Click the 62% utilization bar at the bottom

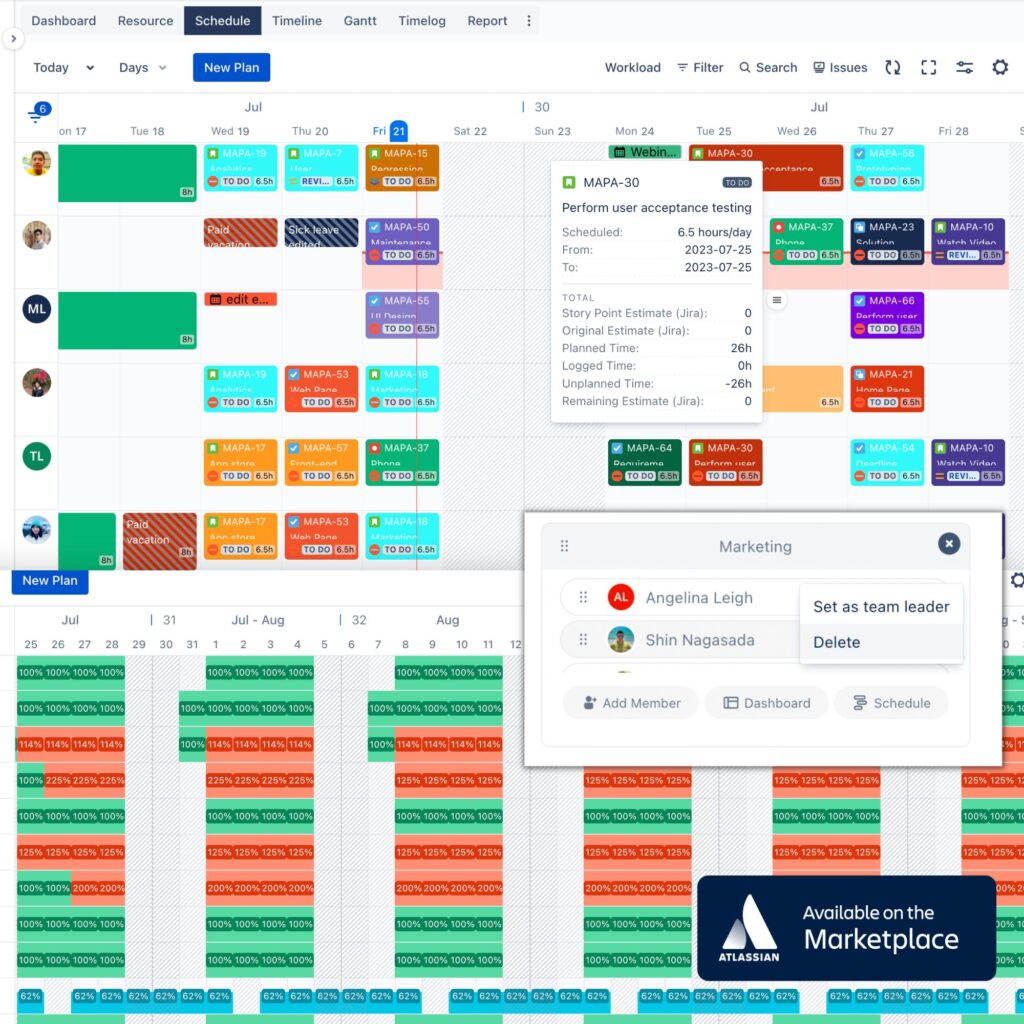pos(29,997)
